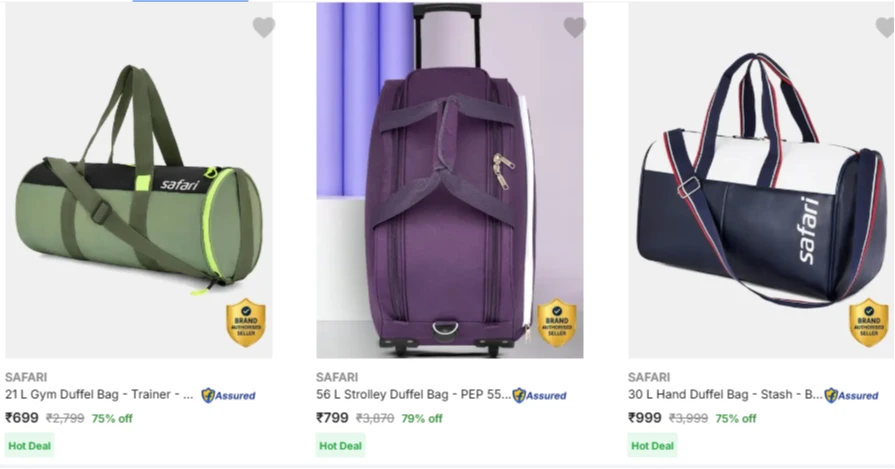Click Assured badge beside 21 L Gym Duffel
895x469 pixels.
228,395
